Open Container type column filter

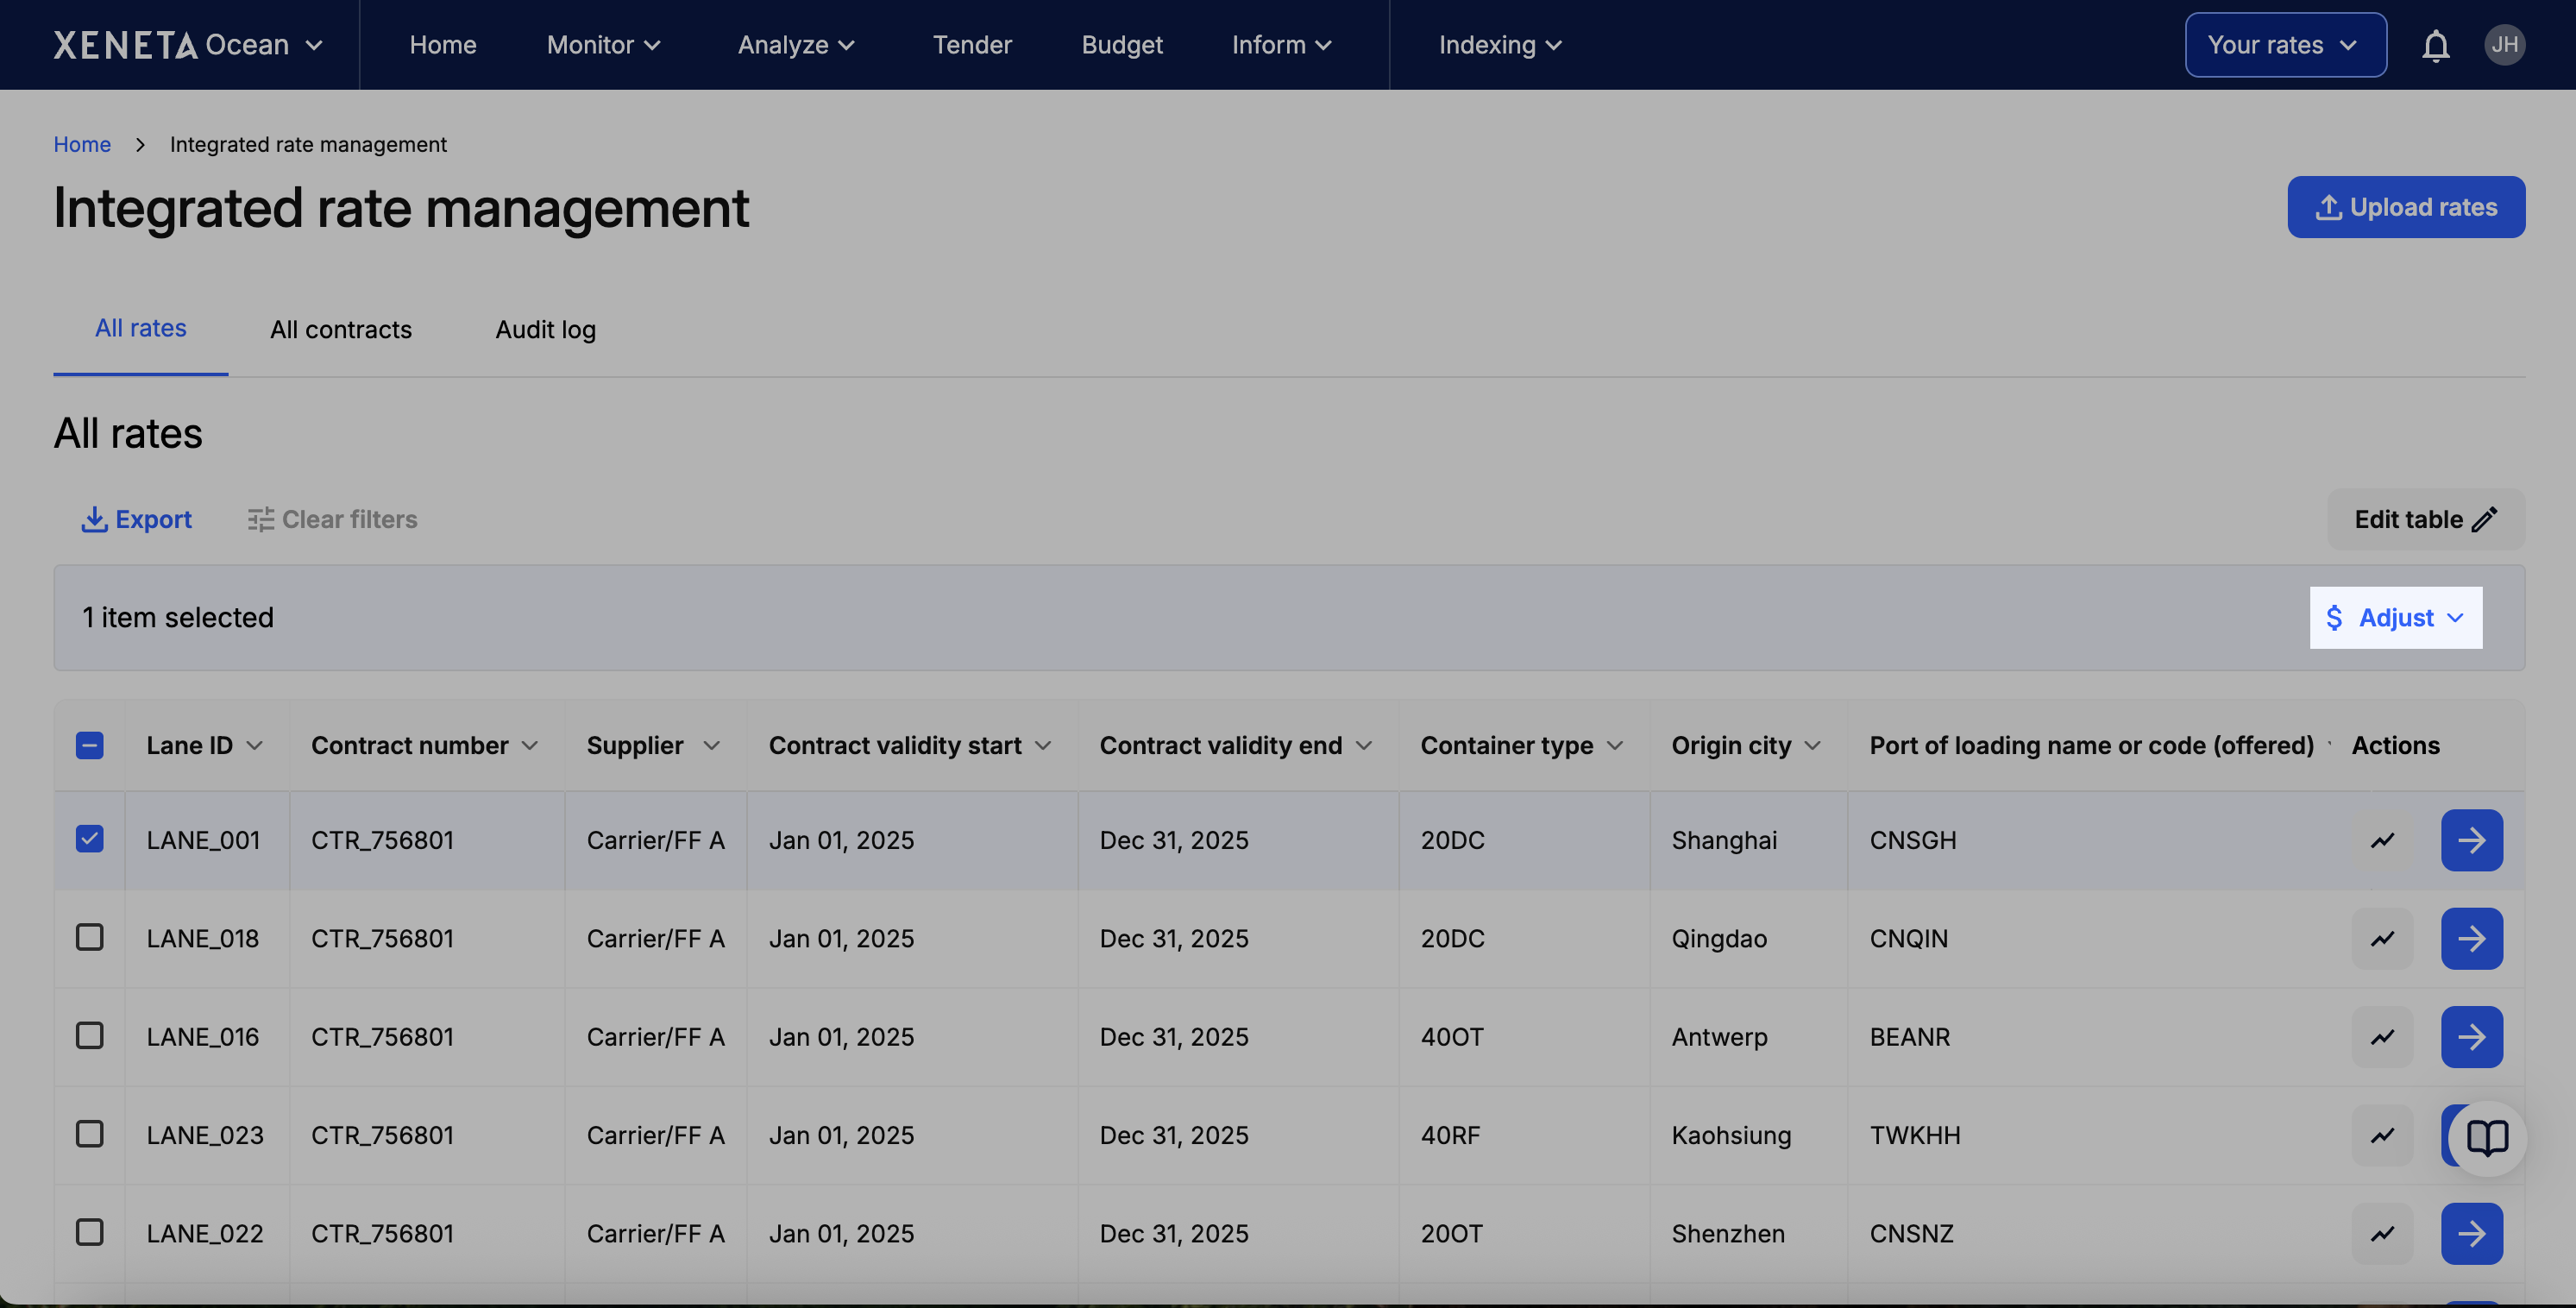tap(1614, 746)
